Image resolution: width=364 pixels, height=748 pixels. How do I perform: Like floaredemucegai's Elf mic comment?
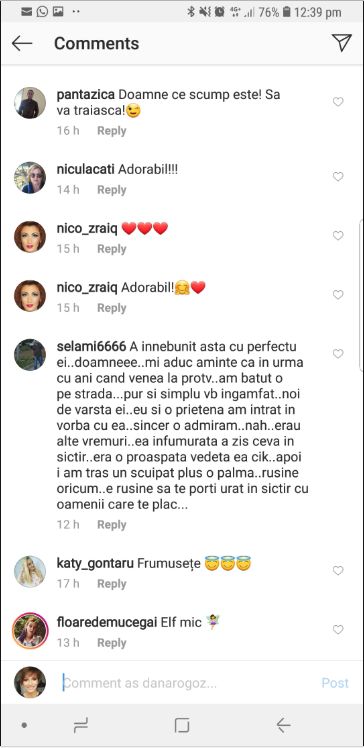point(338,630)
